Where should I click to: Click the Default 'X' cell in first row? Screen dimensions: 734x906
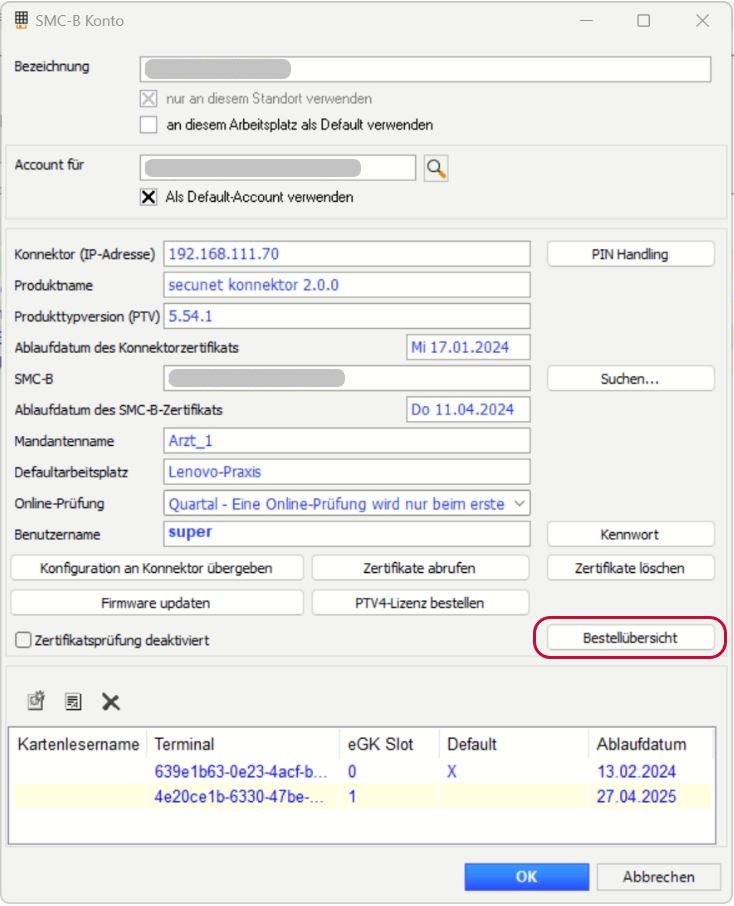451,771
